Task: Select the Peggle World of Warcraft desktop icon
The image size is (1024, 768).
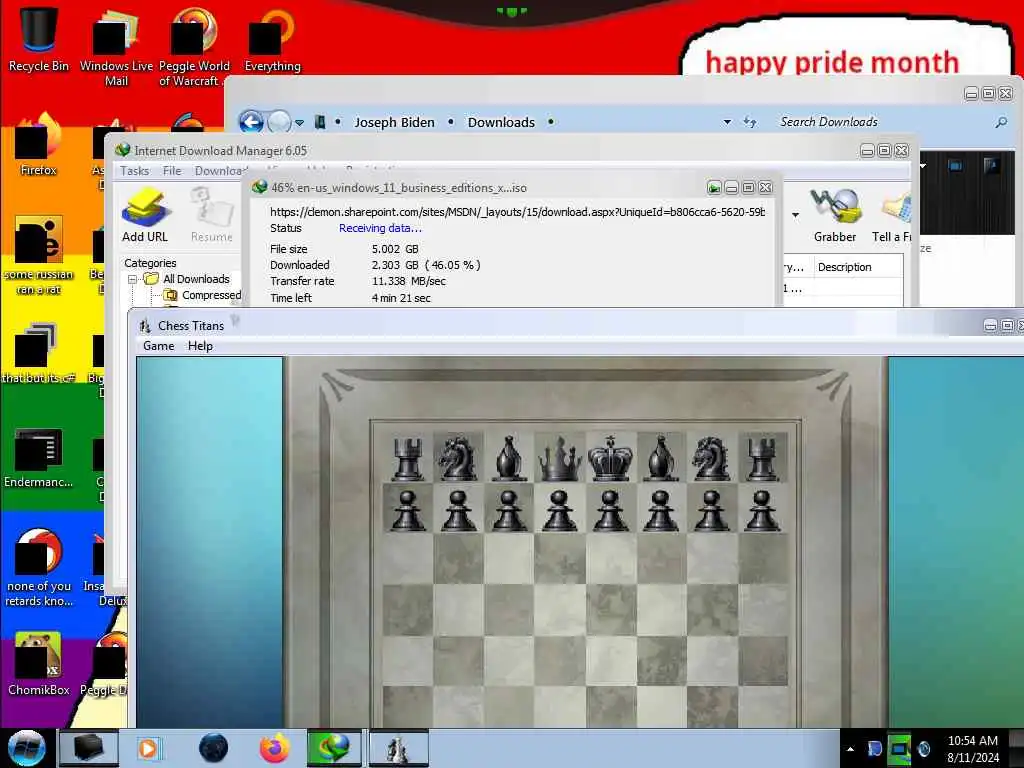Action: point(193,47)
